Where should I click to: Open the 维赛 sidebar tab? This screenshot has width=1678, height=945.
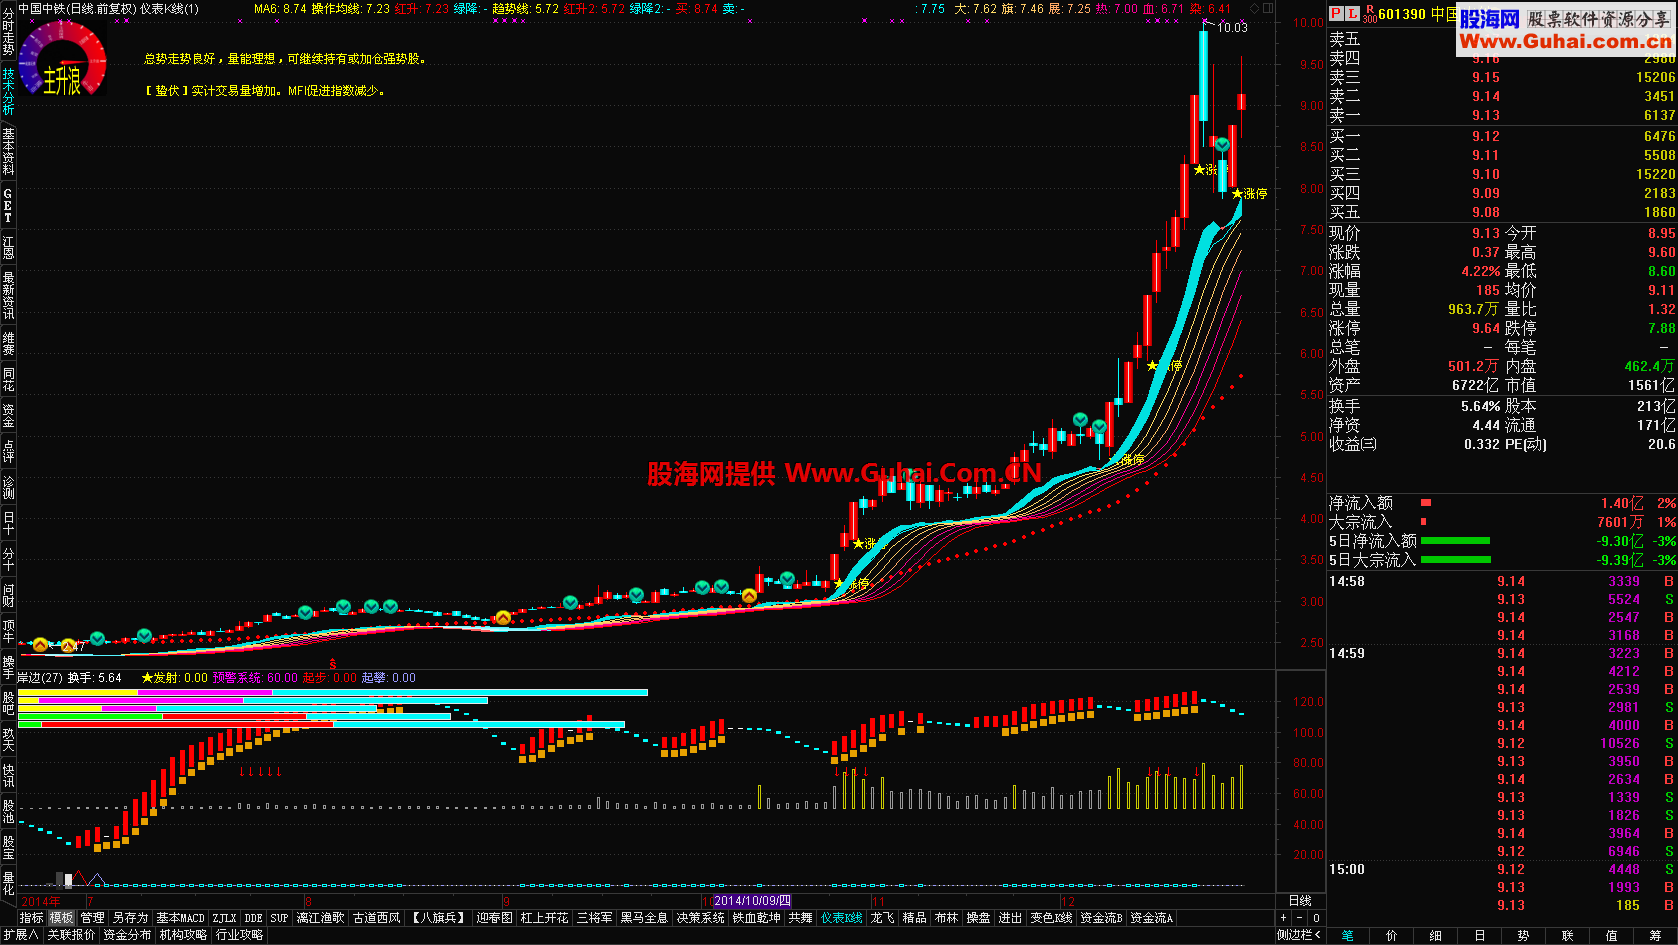pyautogui.click(x=8, y=344)
